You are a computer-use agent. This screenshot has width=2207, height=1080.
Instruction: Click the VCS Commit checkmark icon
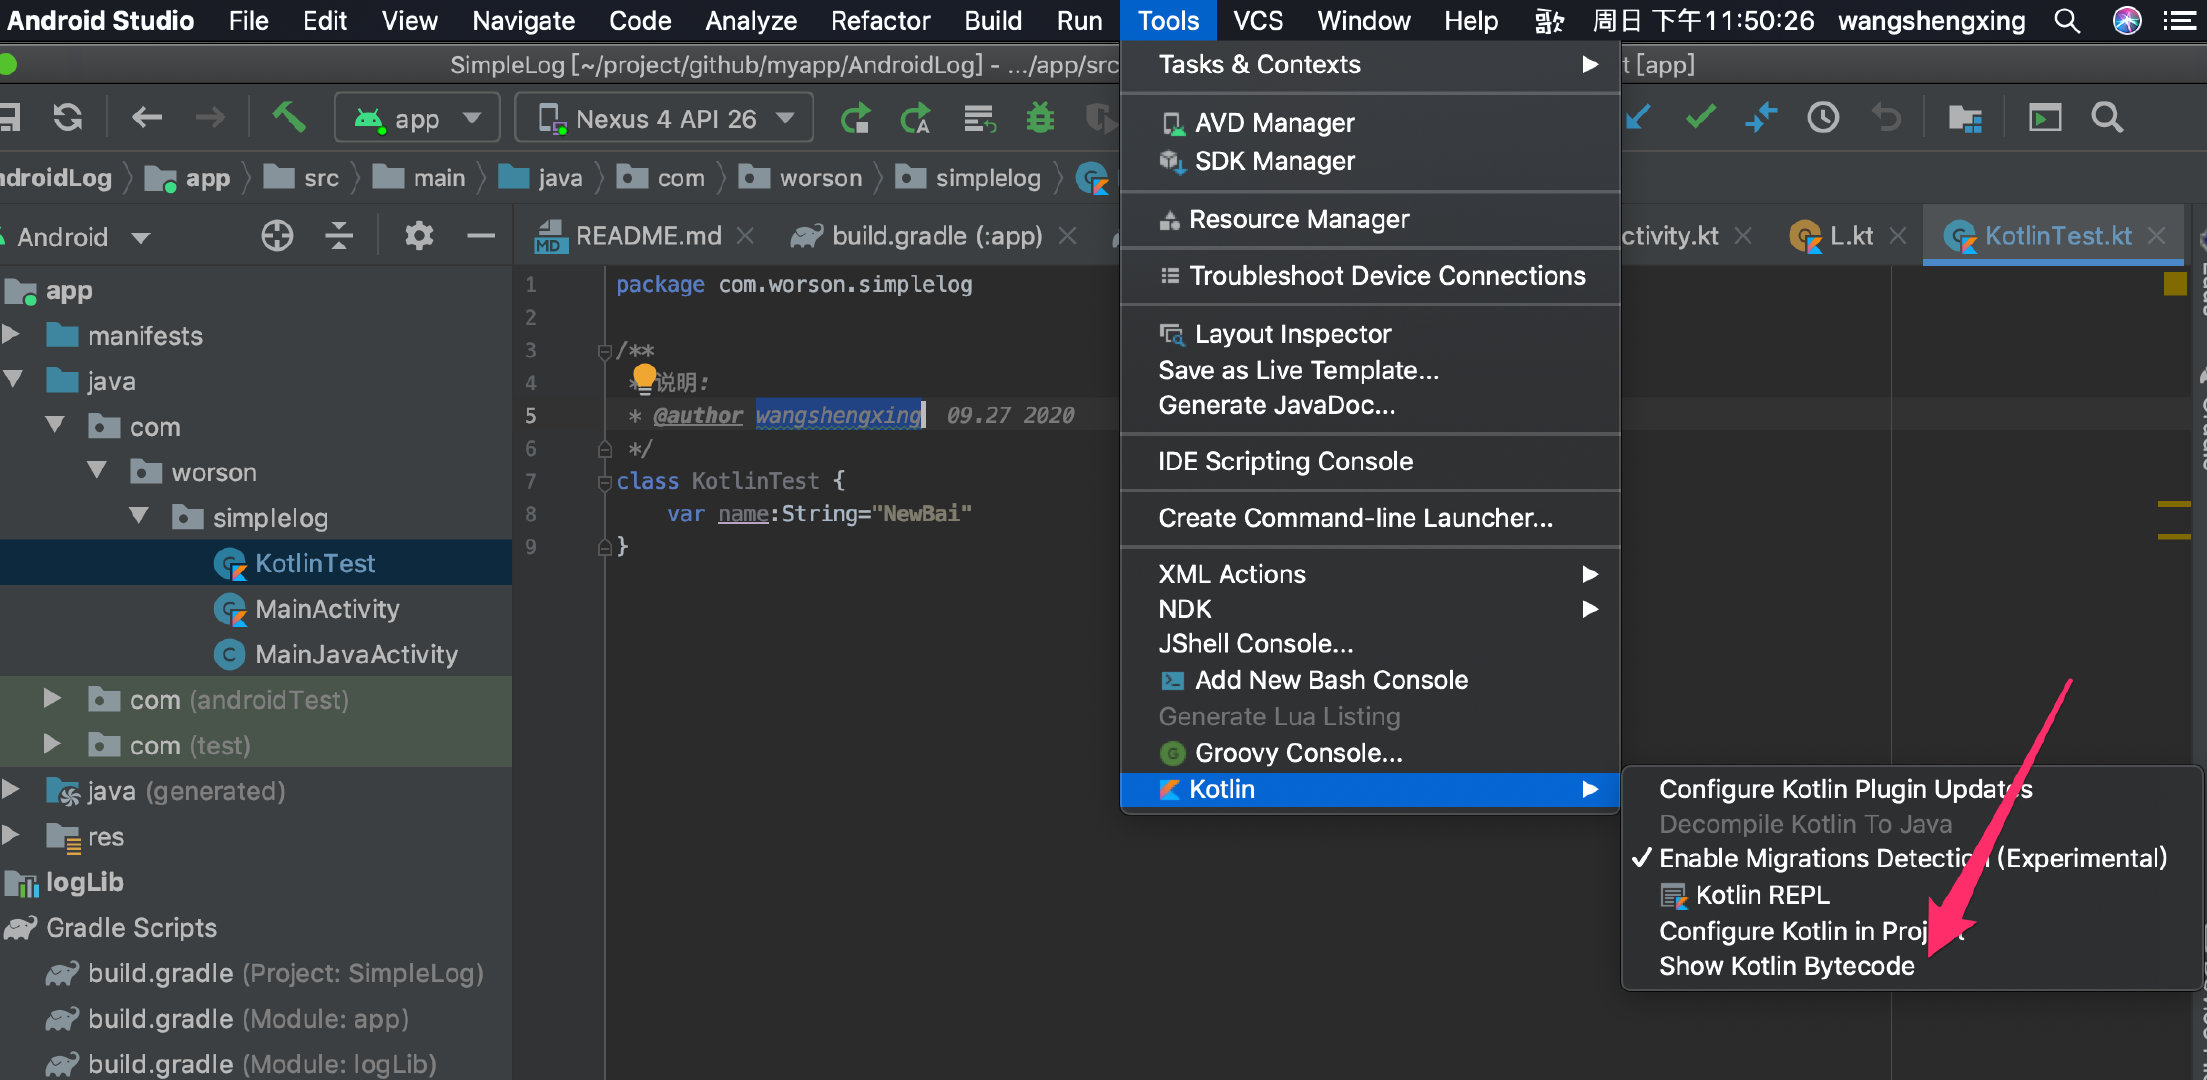[x=1700, y=118]
